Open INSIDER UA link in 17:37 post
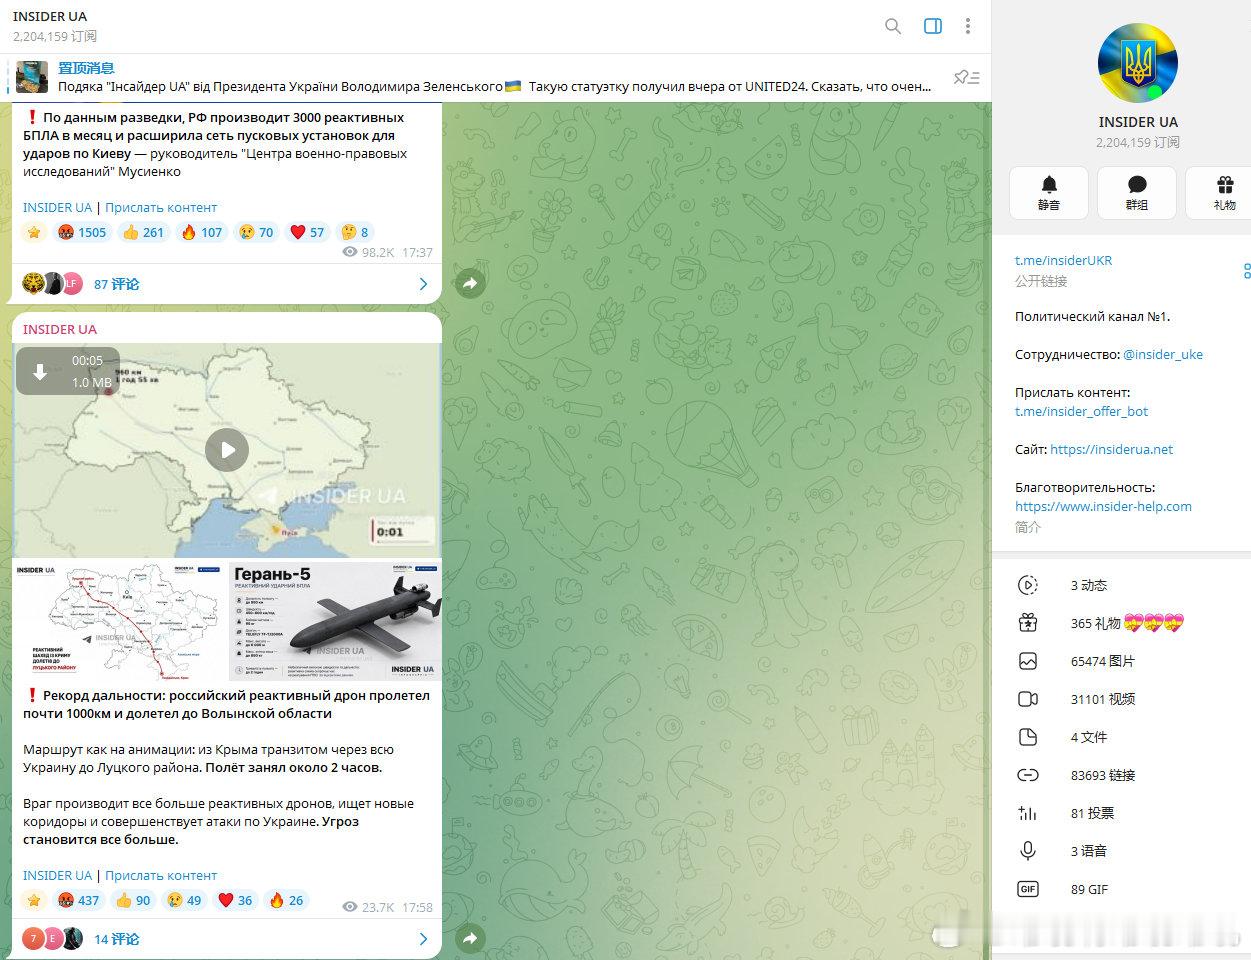 (57, 207)
